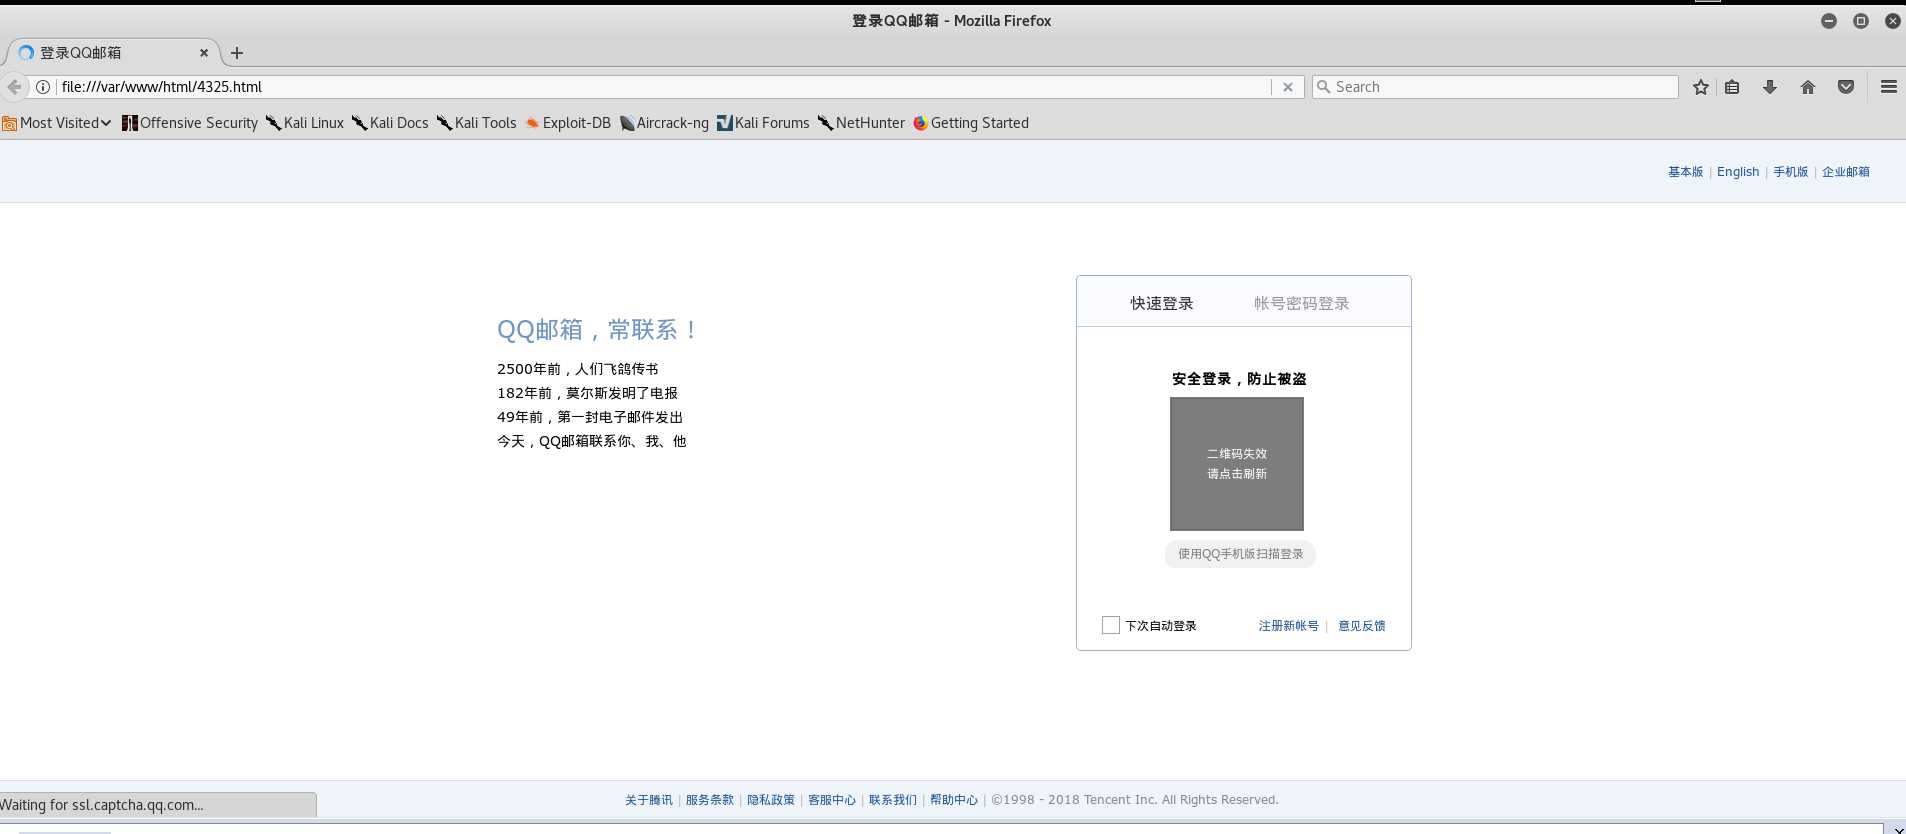Open the Firefox hamburger menu

(1889, 87)
